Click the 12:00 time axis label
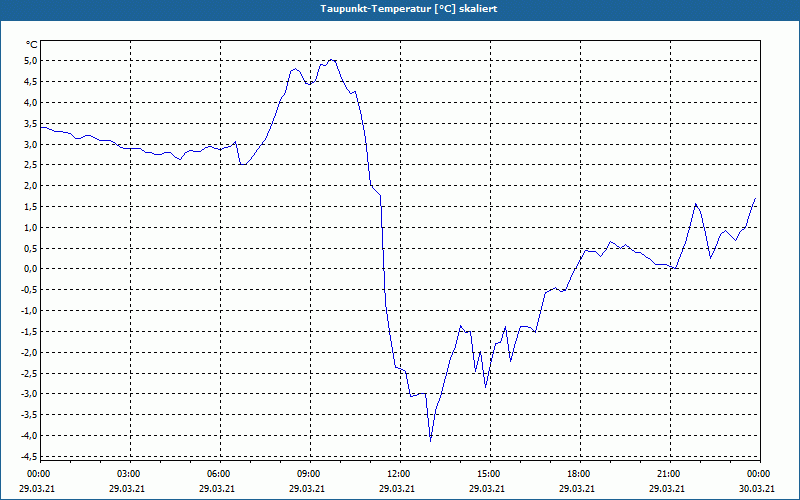 coord(398,474)
